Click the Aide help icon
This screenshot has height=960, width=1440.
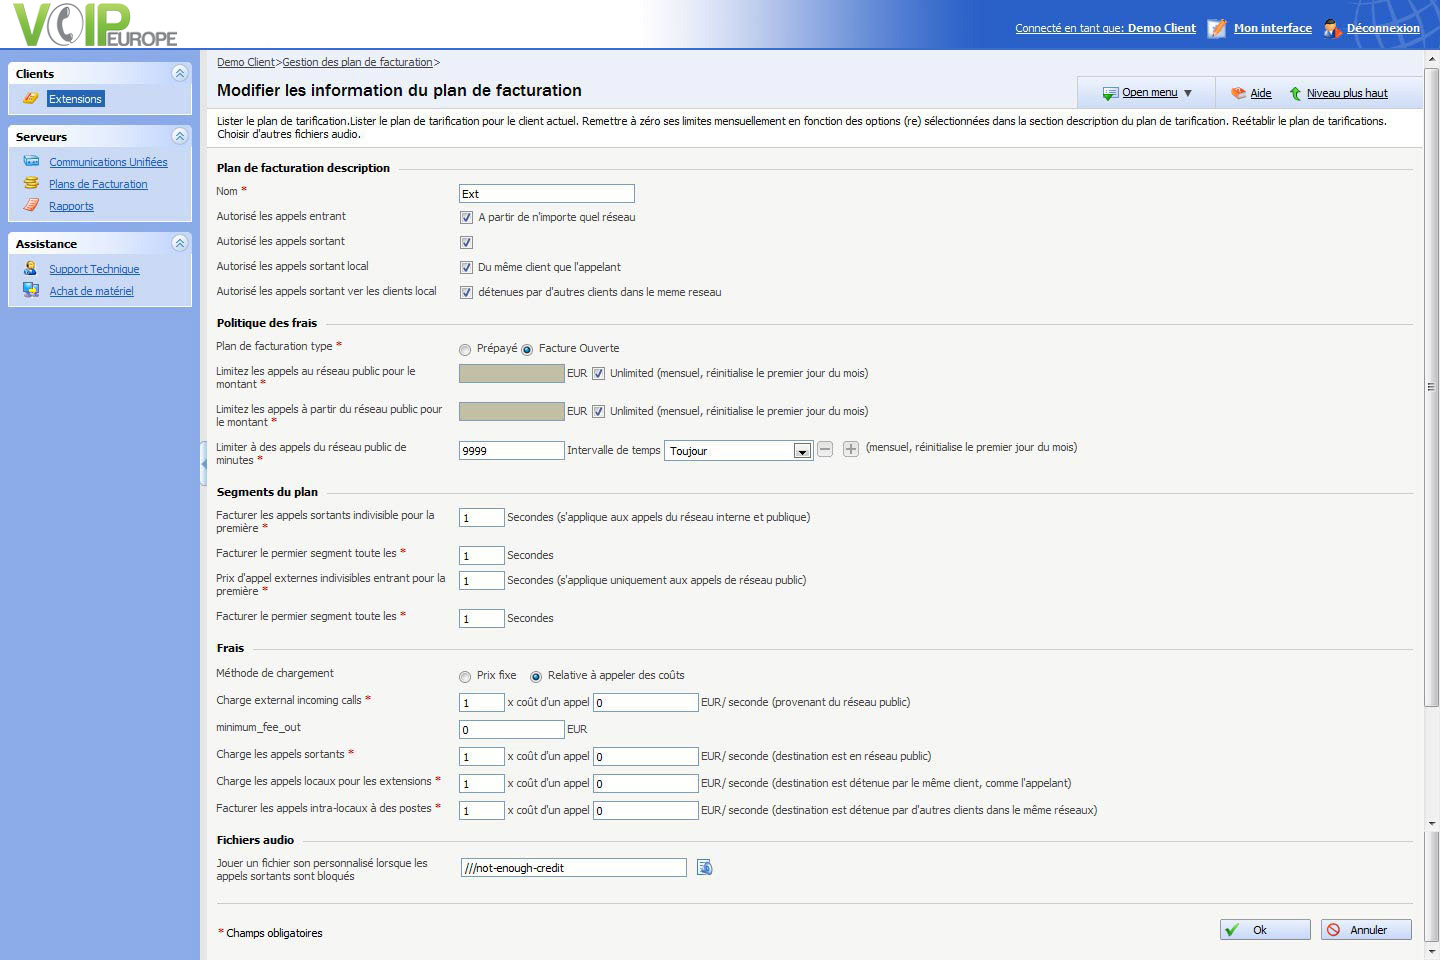[x=1238, y=93]
